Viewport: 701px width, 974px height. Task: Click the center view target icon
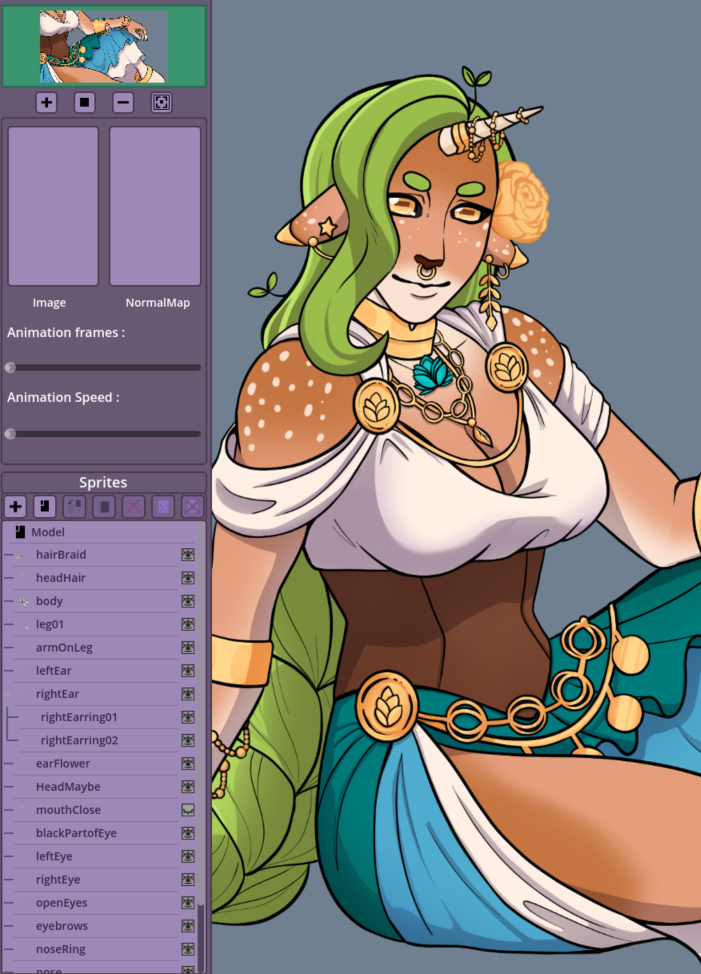click(x=161, y=102)
